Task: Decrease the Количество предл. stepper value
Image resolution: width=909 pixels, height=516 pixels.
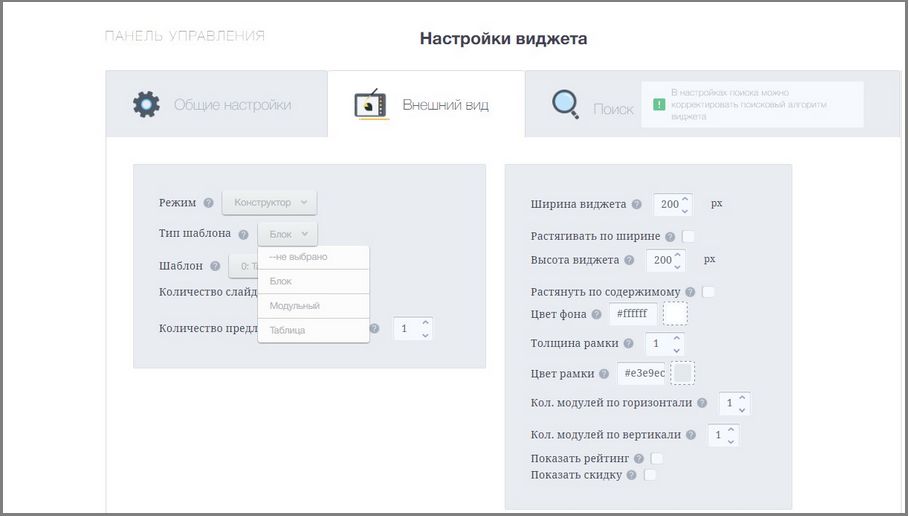Action: click(x=426, y=335)
